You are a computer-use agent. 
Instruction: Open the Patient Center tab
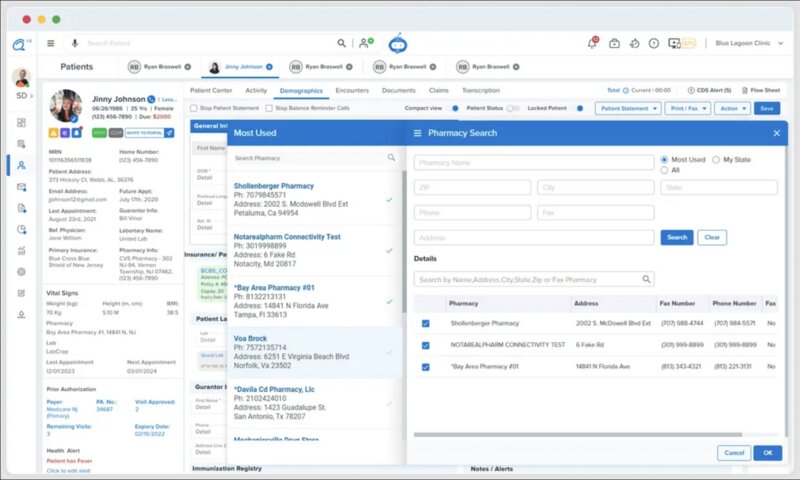(x=211, y=90)
